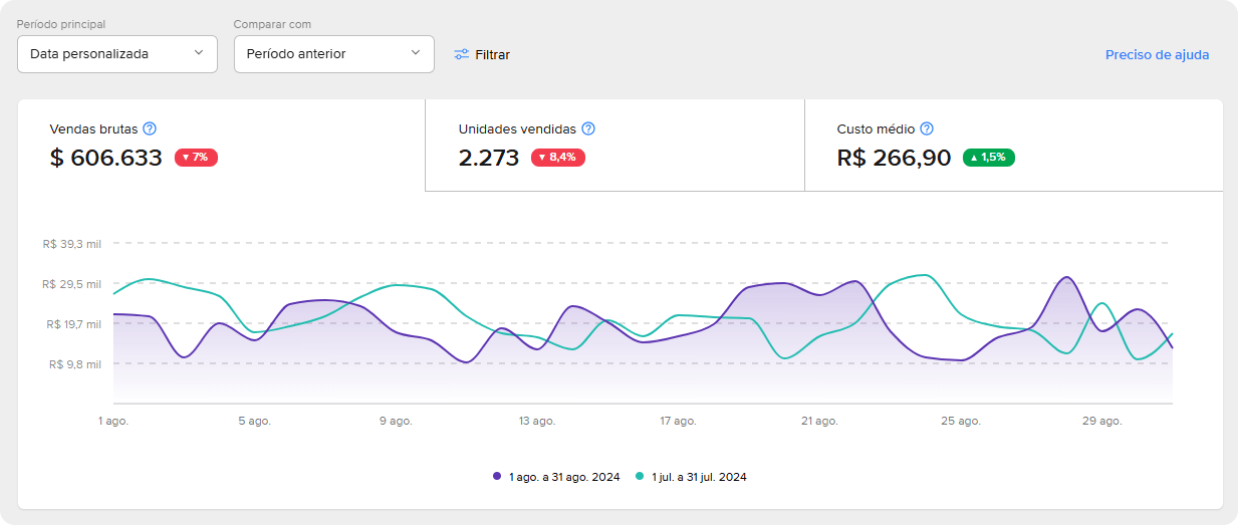Switch to the Vendas brutas tab
This screenshot has width=1238, height=525.
click(221, 145)
